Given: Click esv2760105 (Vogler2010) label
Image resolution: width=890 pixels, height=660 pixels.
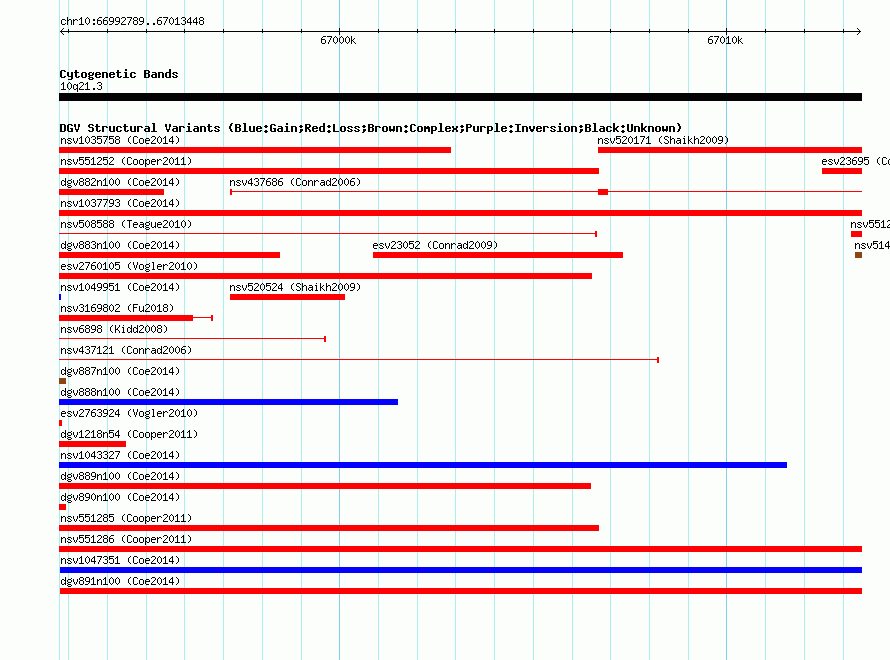Looking at the screenshot, I should pyautogui.click(x=129, y=266).
